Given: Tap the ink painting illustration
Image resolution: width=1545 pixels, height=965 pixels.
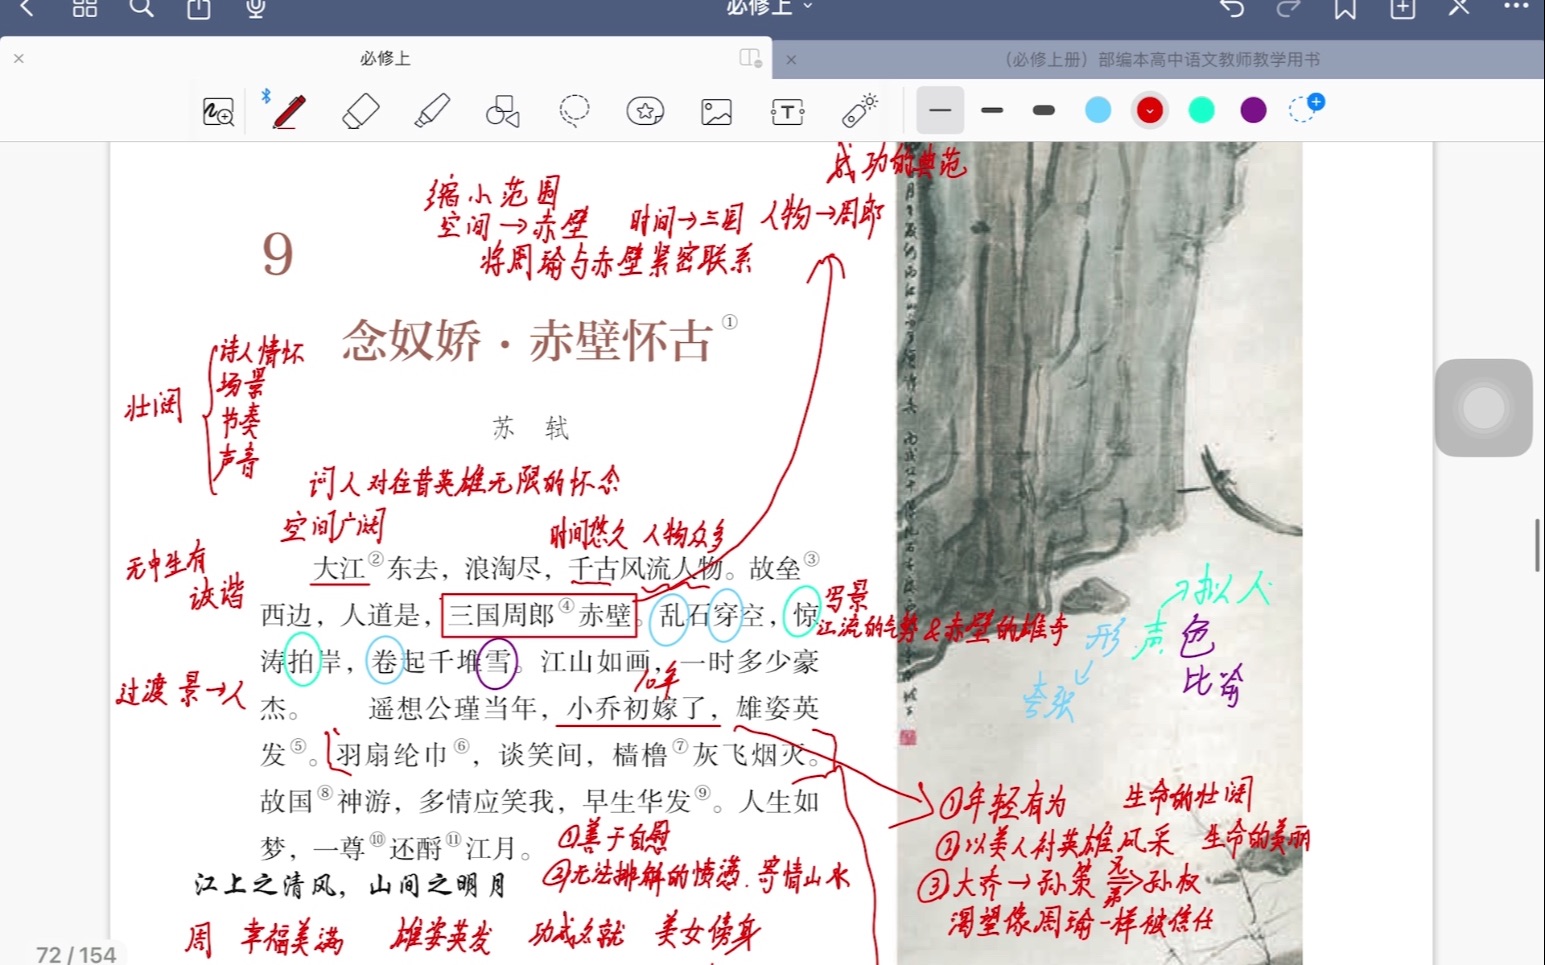Looking at the screenshot, I should (1099, 553).
